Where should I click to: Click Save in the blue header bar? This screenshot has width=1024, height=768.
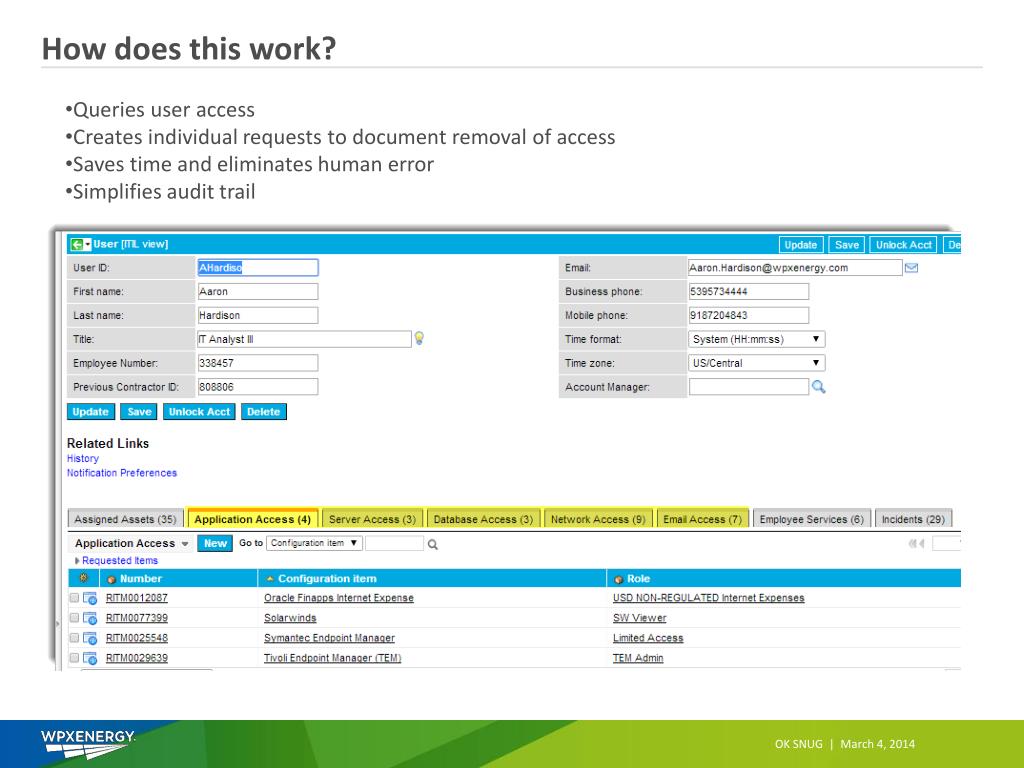(x=846, y=245)
